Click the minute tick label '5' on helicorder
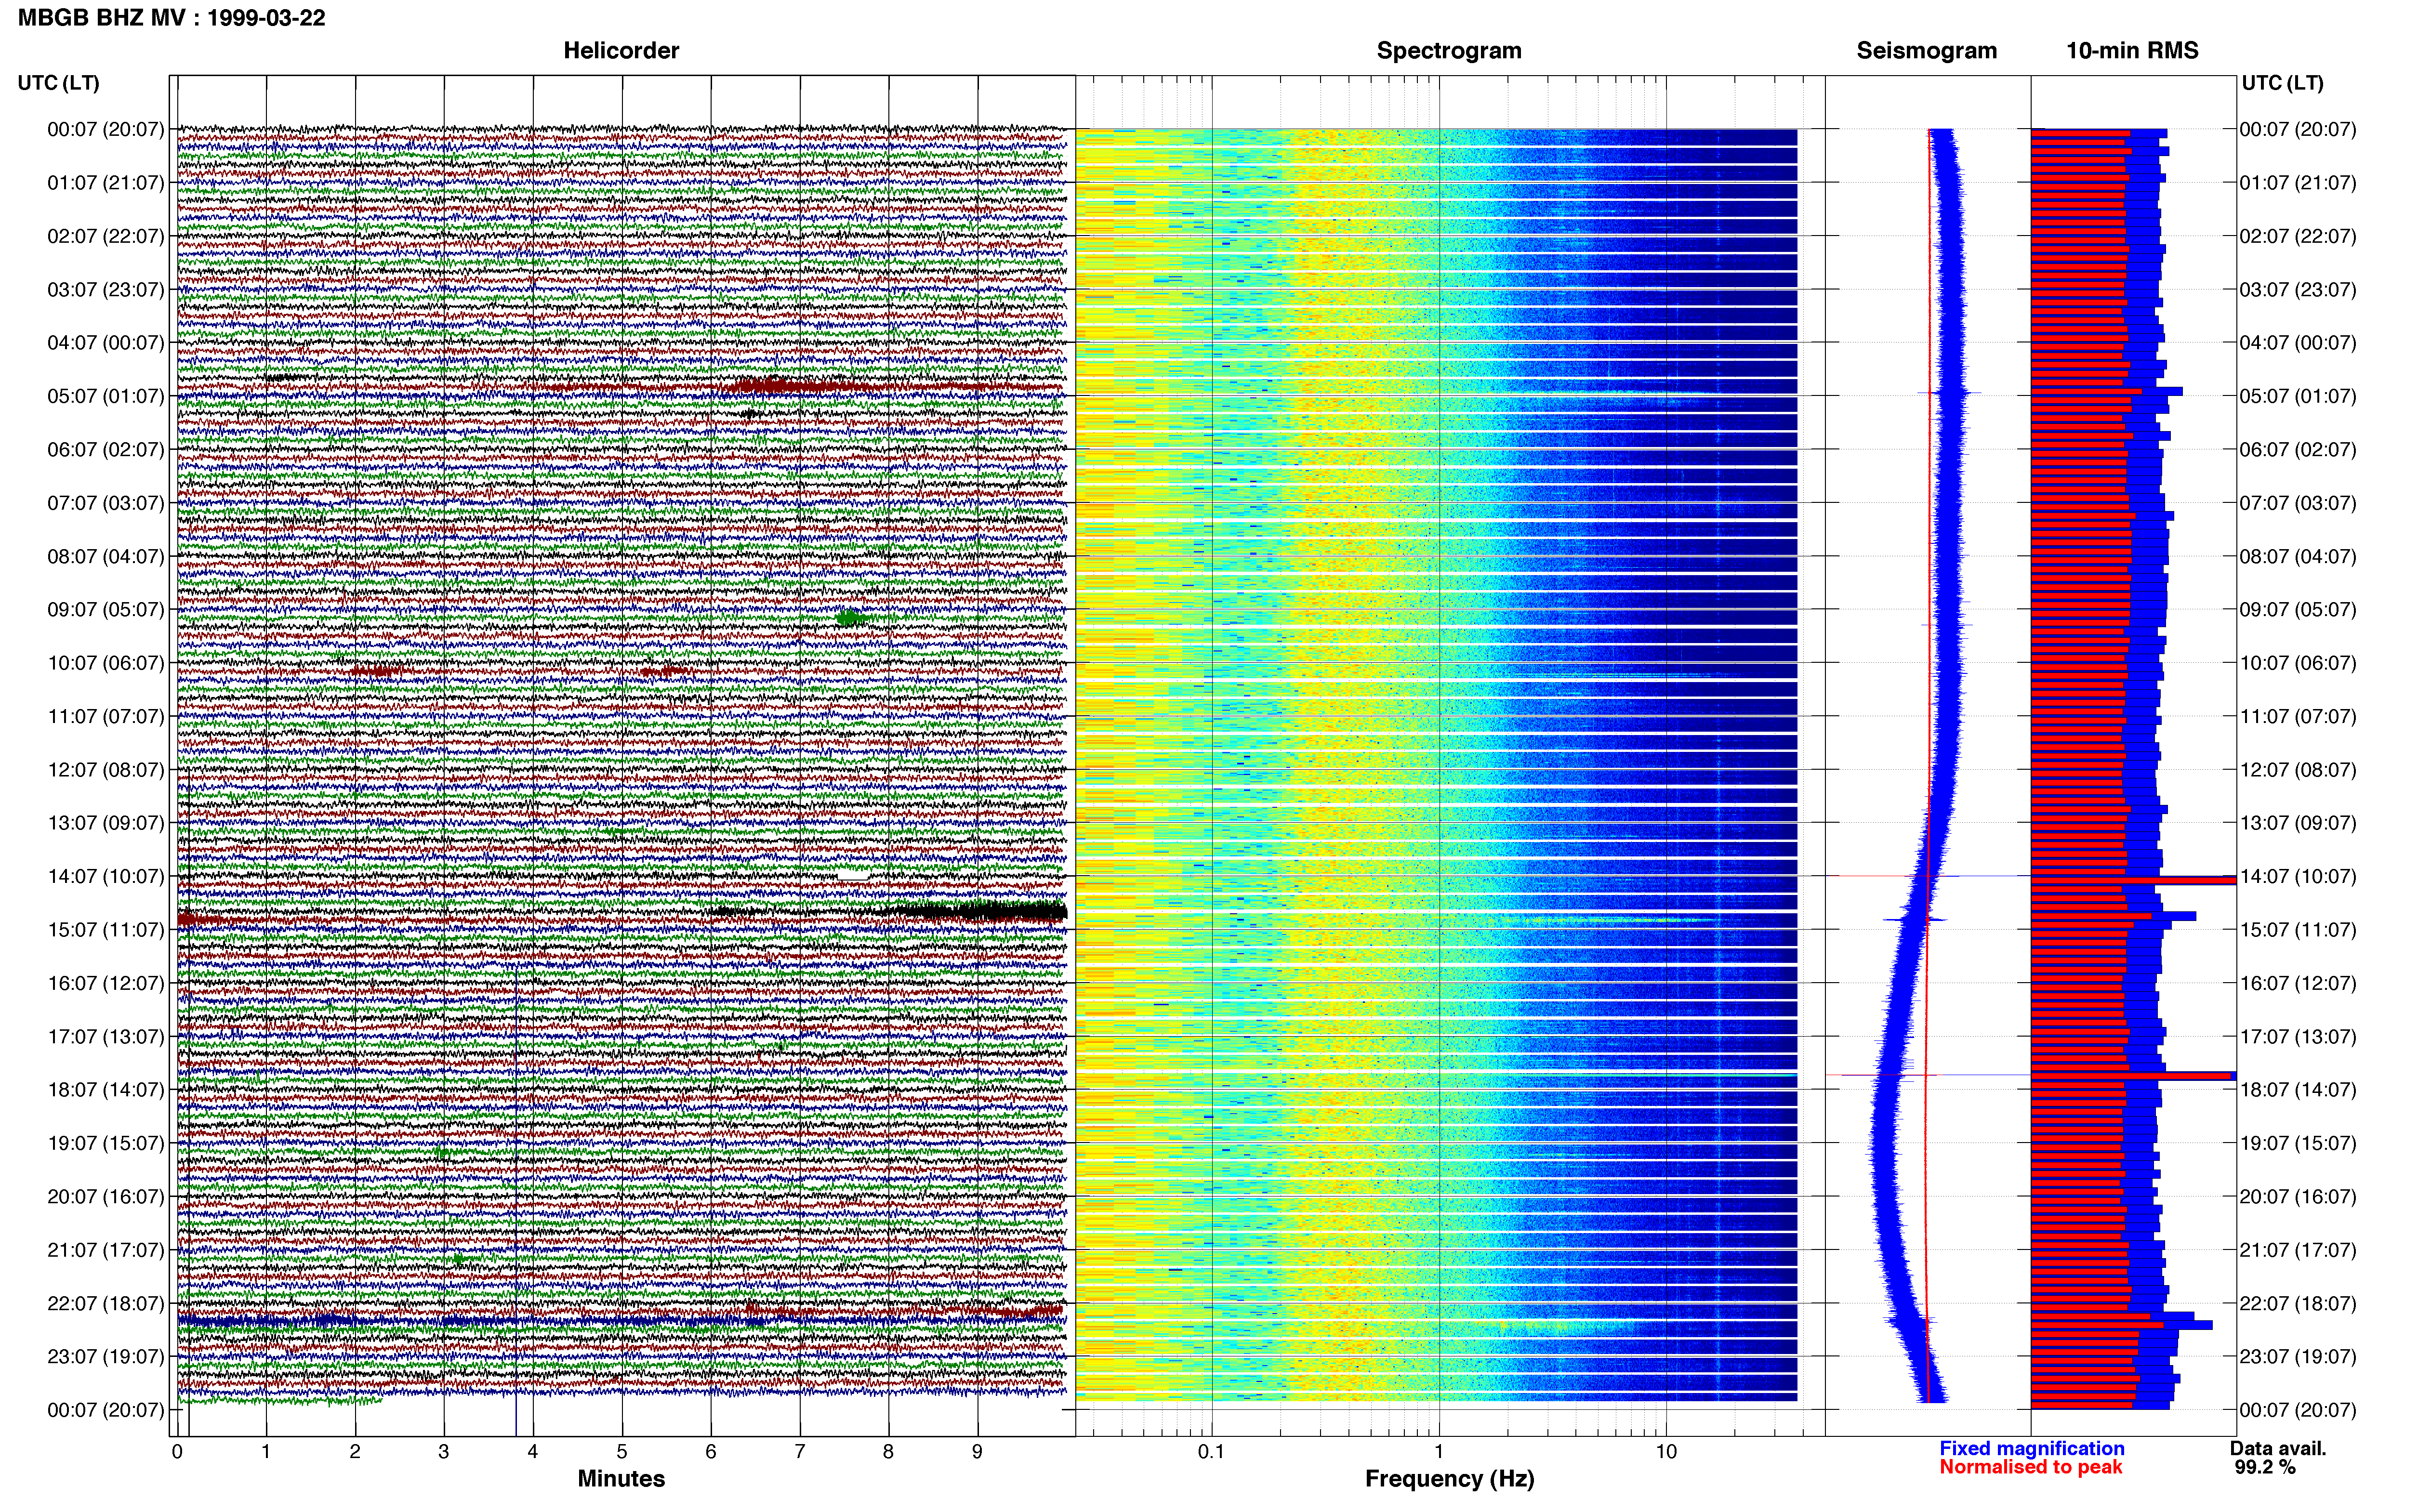The image size is (2418, 1512). coord(622,1452)
